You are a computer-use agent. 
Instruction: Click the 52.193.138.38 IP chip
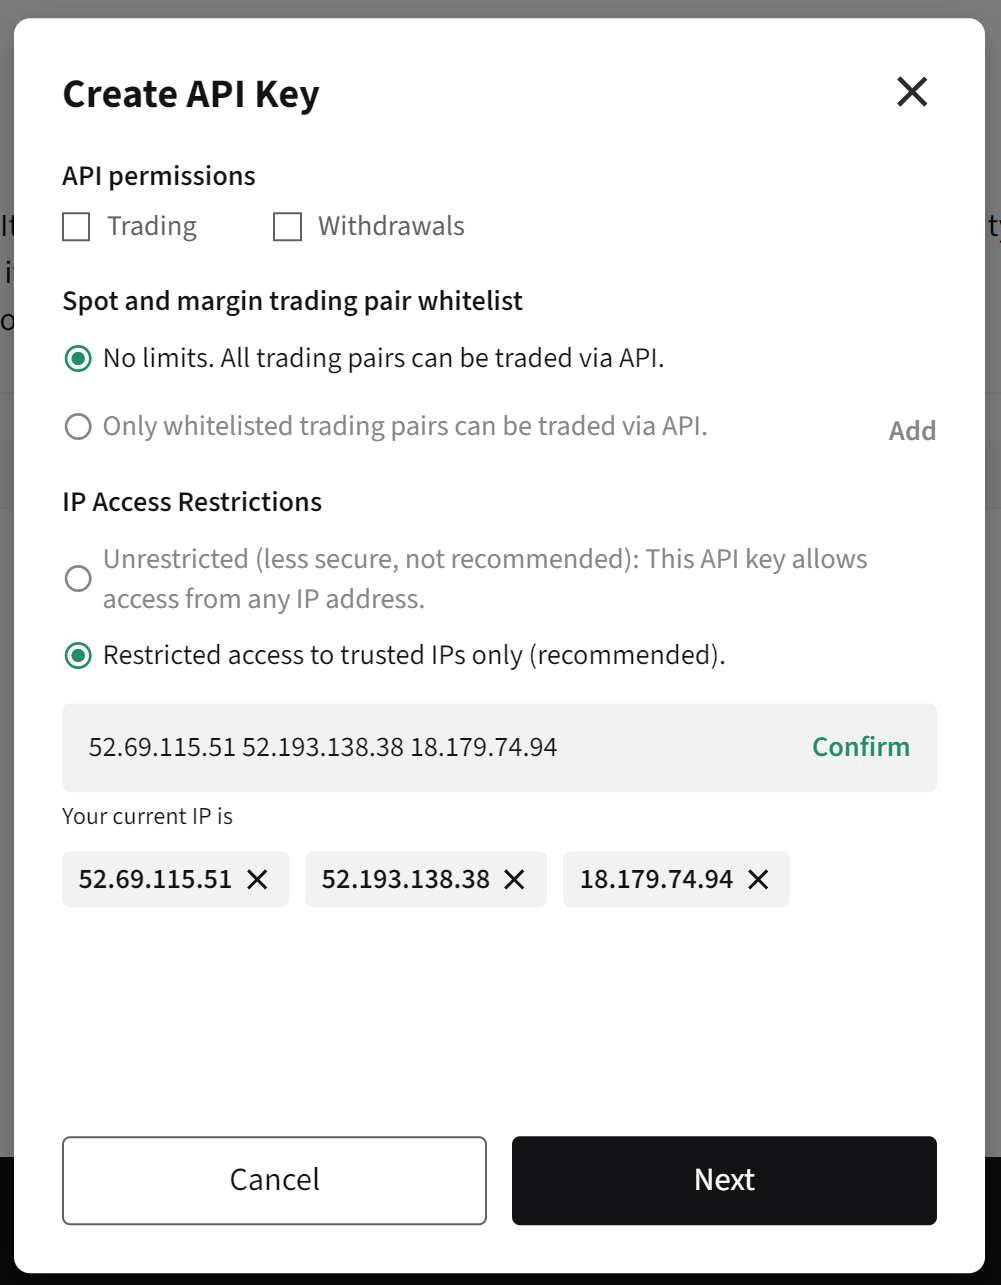pos(405,879)
